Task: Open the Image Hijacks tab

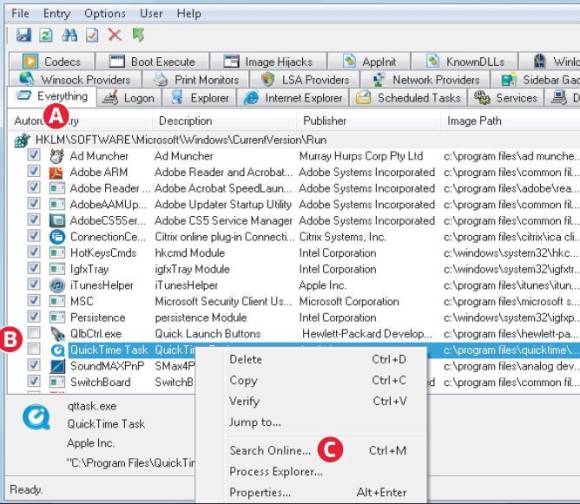Action: [269, 61]
